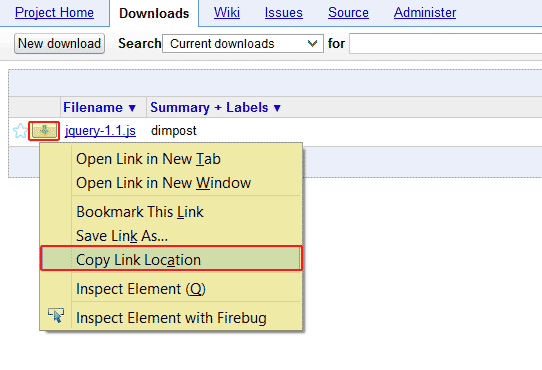The image size is (542, 370).
Task: Go to the Wiki tab
Action: pos(227,13)
